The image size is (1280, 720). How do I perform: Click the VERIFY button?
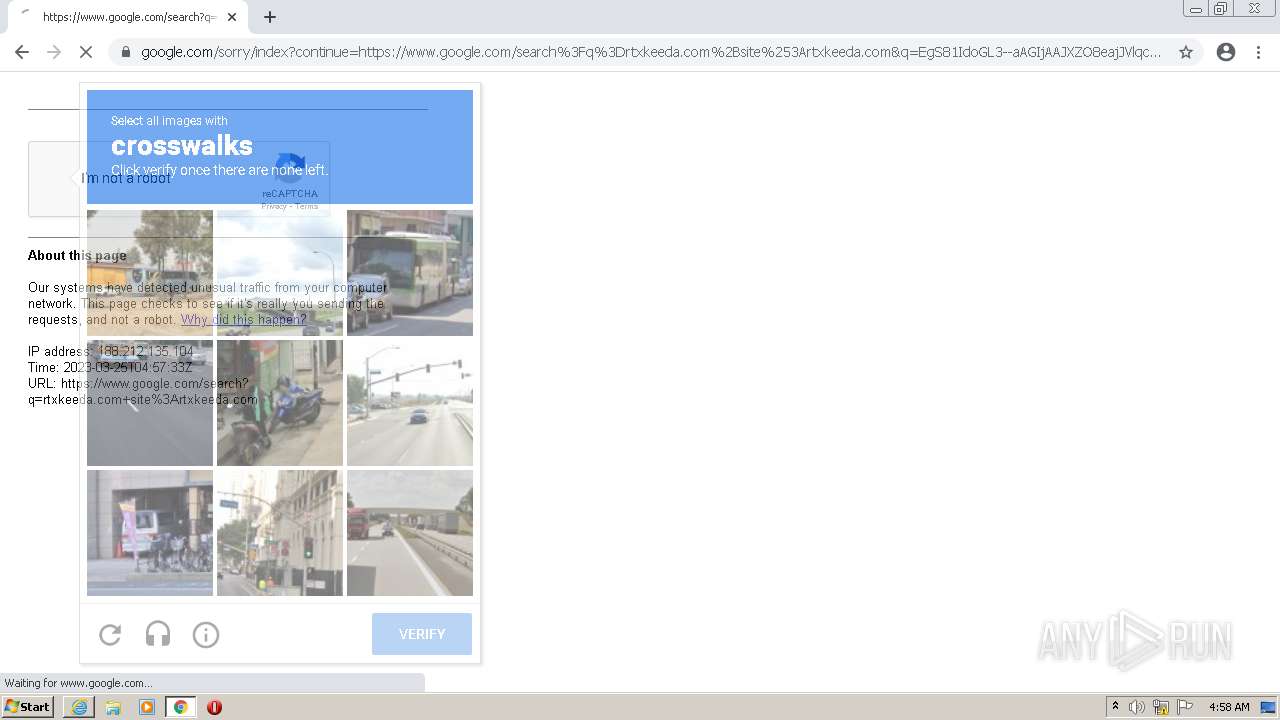pos(422,634)
